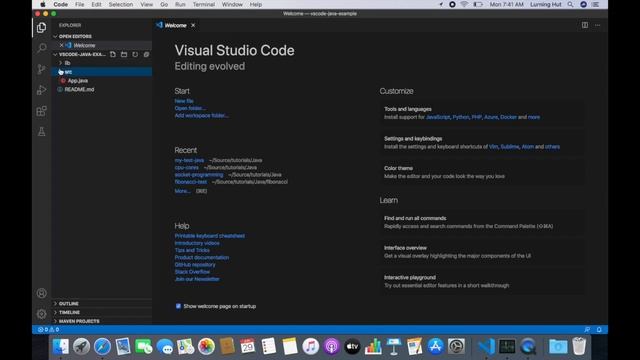Open README.md in explorer
Screen dimensions: 640x360
tap(79, 89)
